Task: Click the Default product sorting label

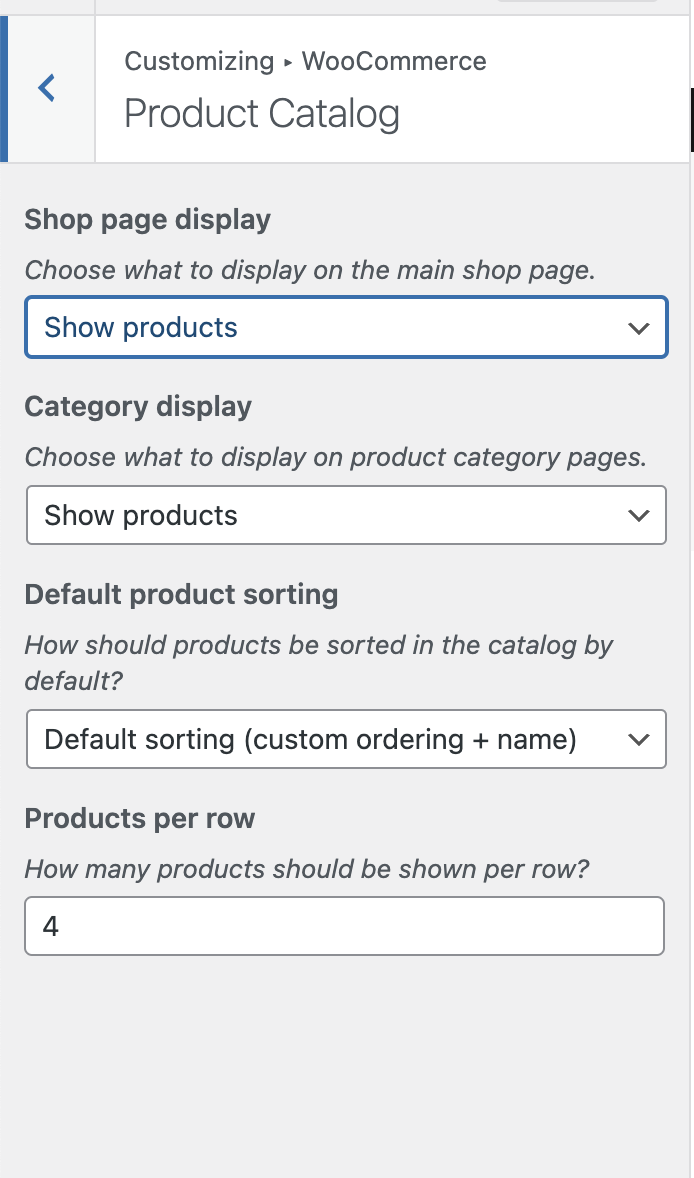Action: pos(181,595)
